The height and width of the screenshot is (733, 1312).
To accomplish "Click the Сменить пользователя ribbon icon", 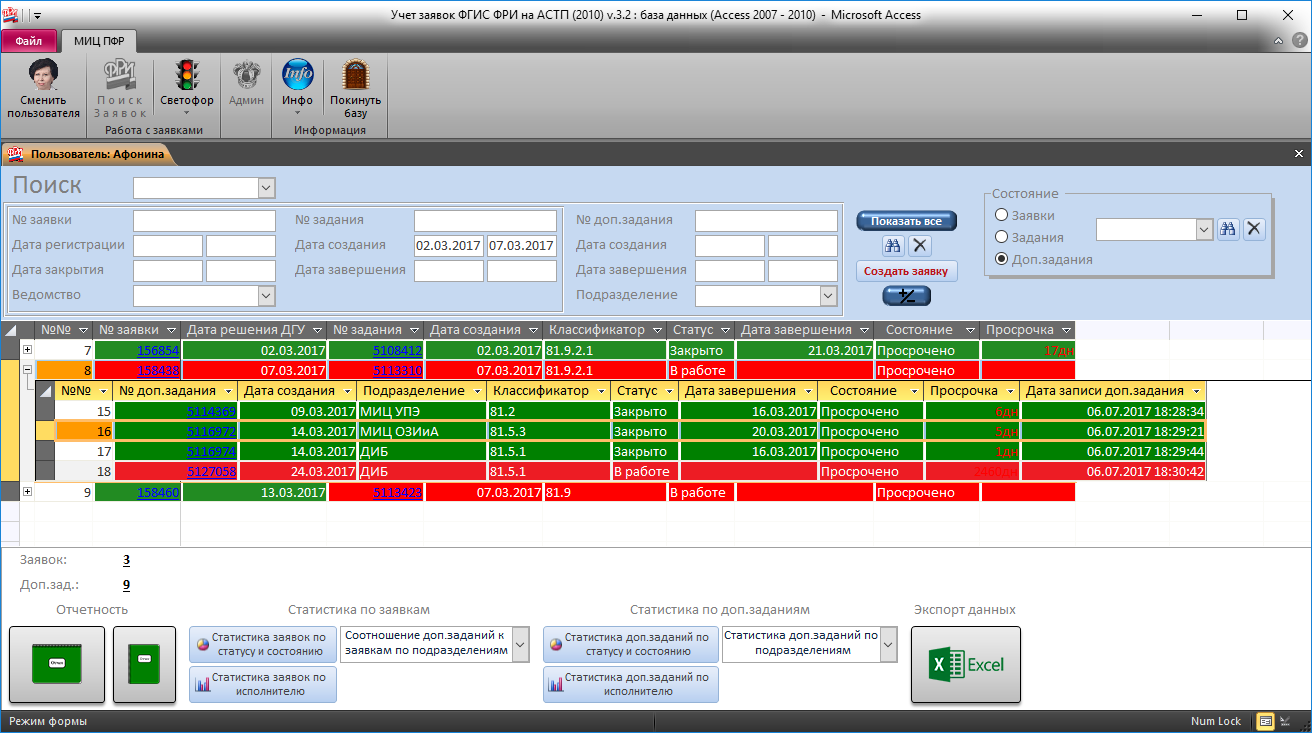I will coord(43,76).
